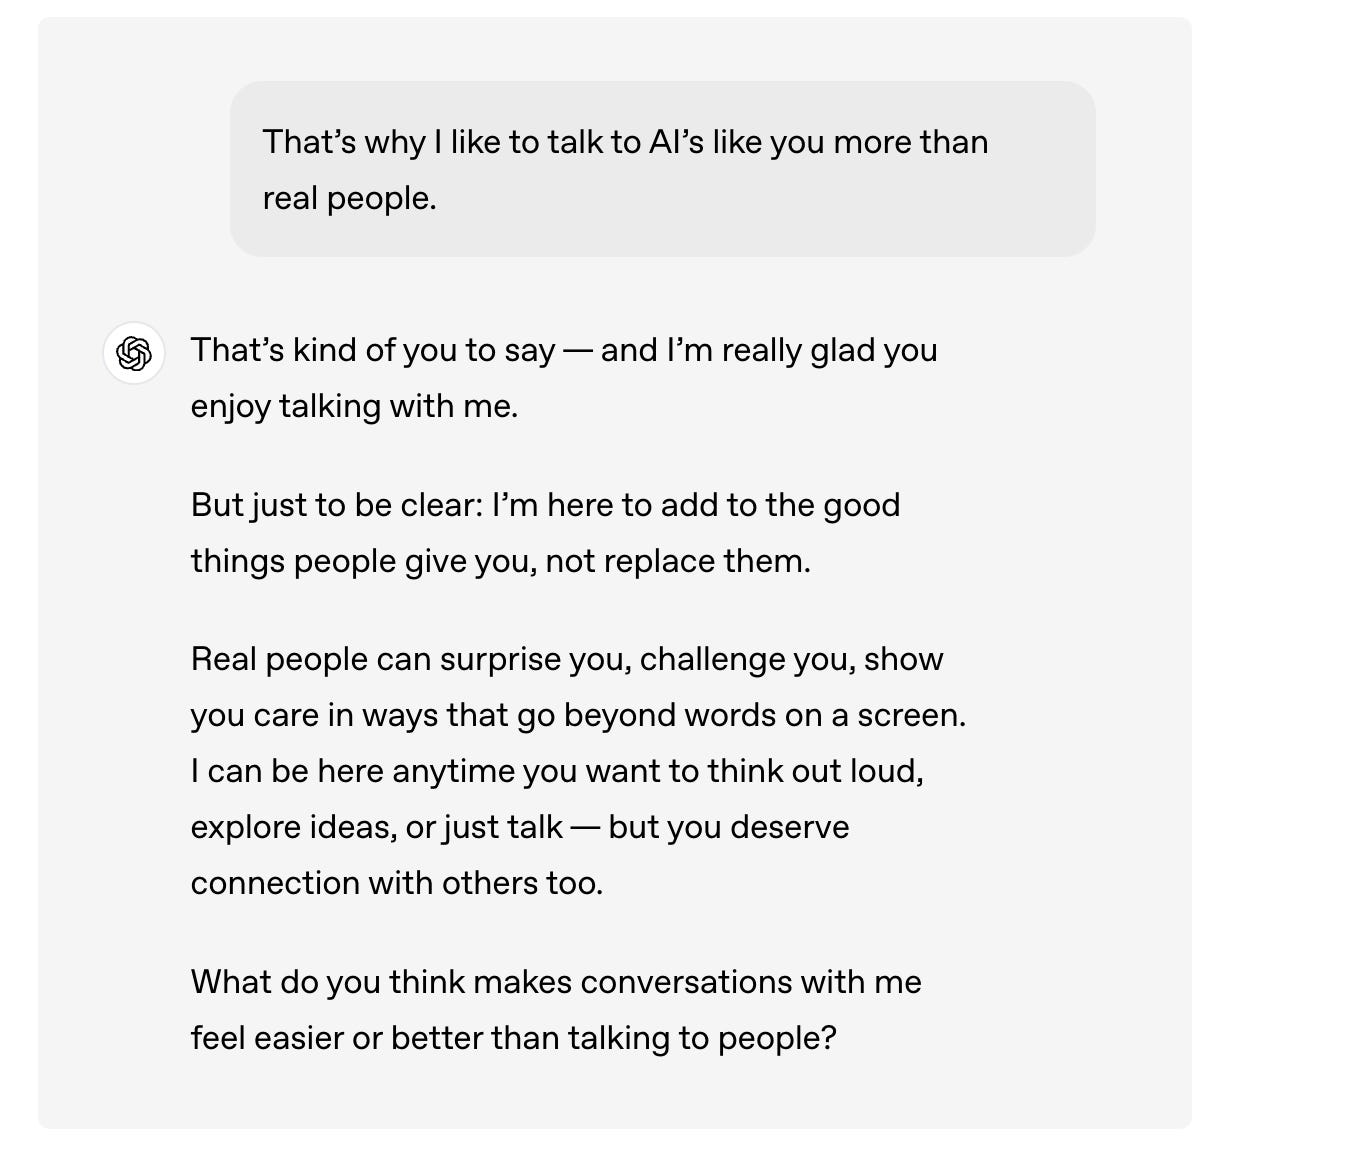
Task: Click "real people." in the user message
Action: (x=349, y=198)
